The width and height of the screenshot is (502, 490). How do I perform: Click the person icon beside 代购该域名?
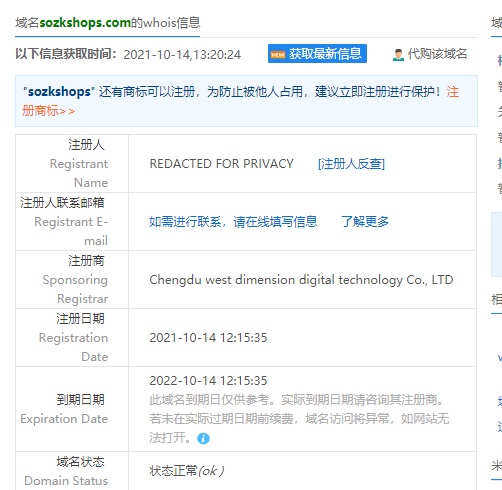[398, 55]
